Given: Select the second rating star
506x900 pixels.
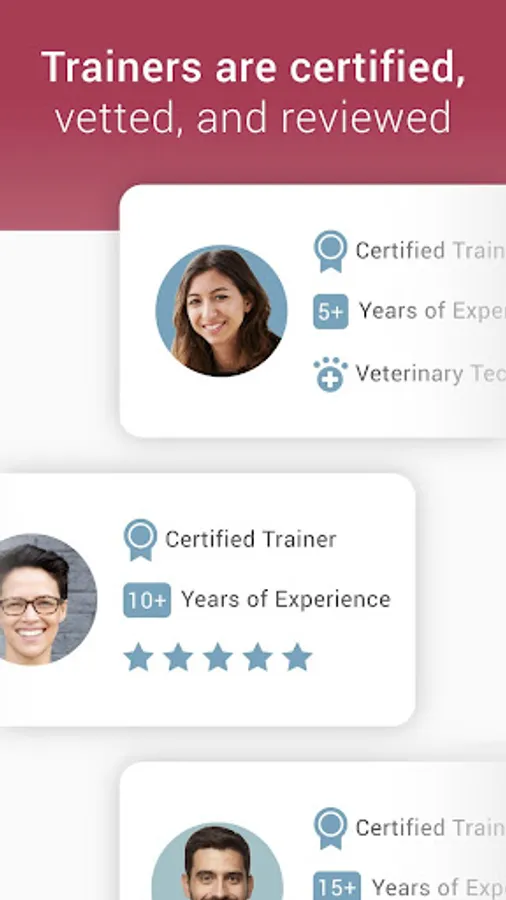Looking at the screenshot, I should [178, 657].
